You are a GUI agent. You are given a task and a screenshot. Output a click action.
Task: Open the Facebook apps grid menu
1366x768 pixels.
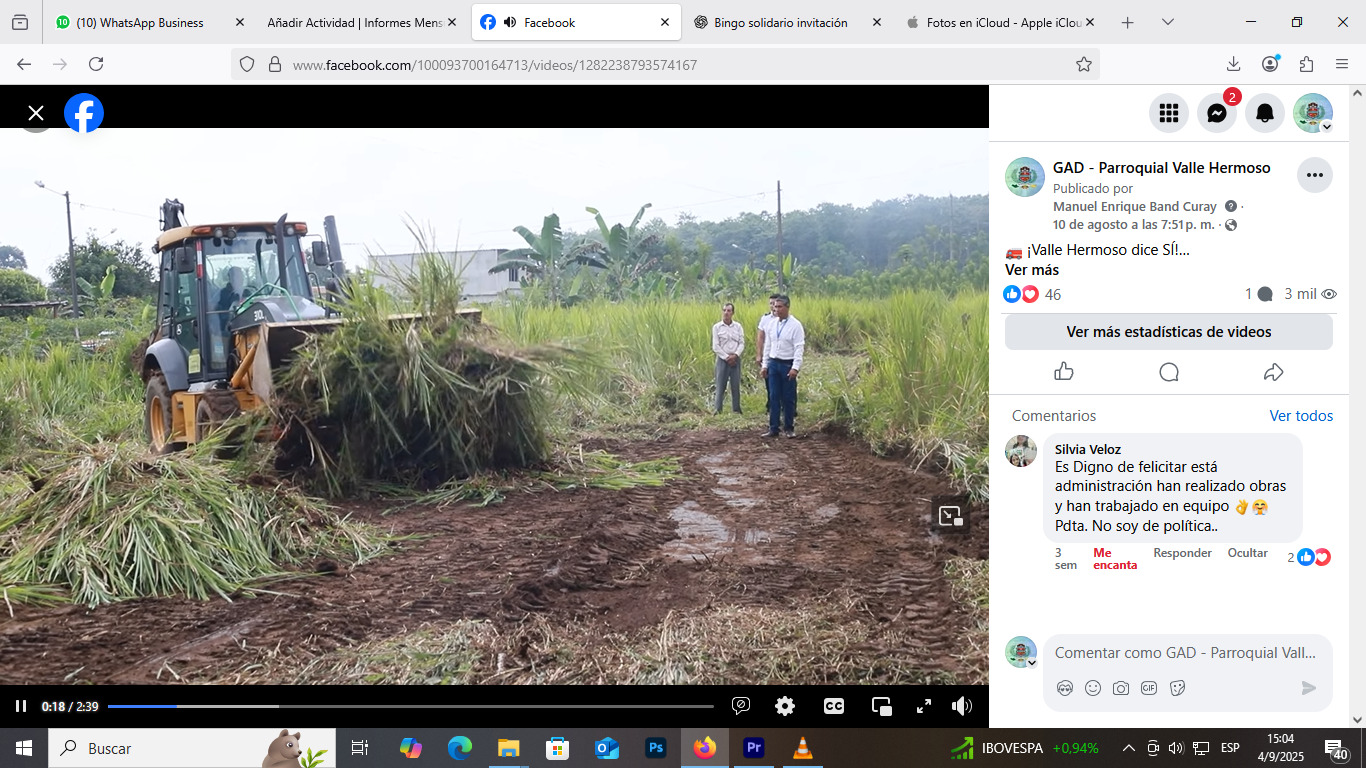click(1168, 113)
